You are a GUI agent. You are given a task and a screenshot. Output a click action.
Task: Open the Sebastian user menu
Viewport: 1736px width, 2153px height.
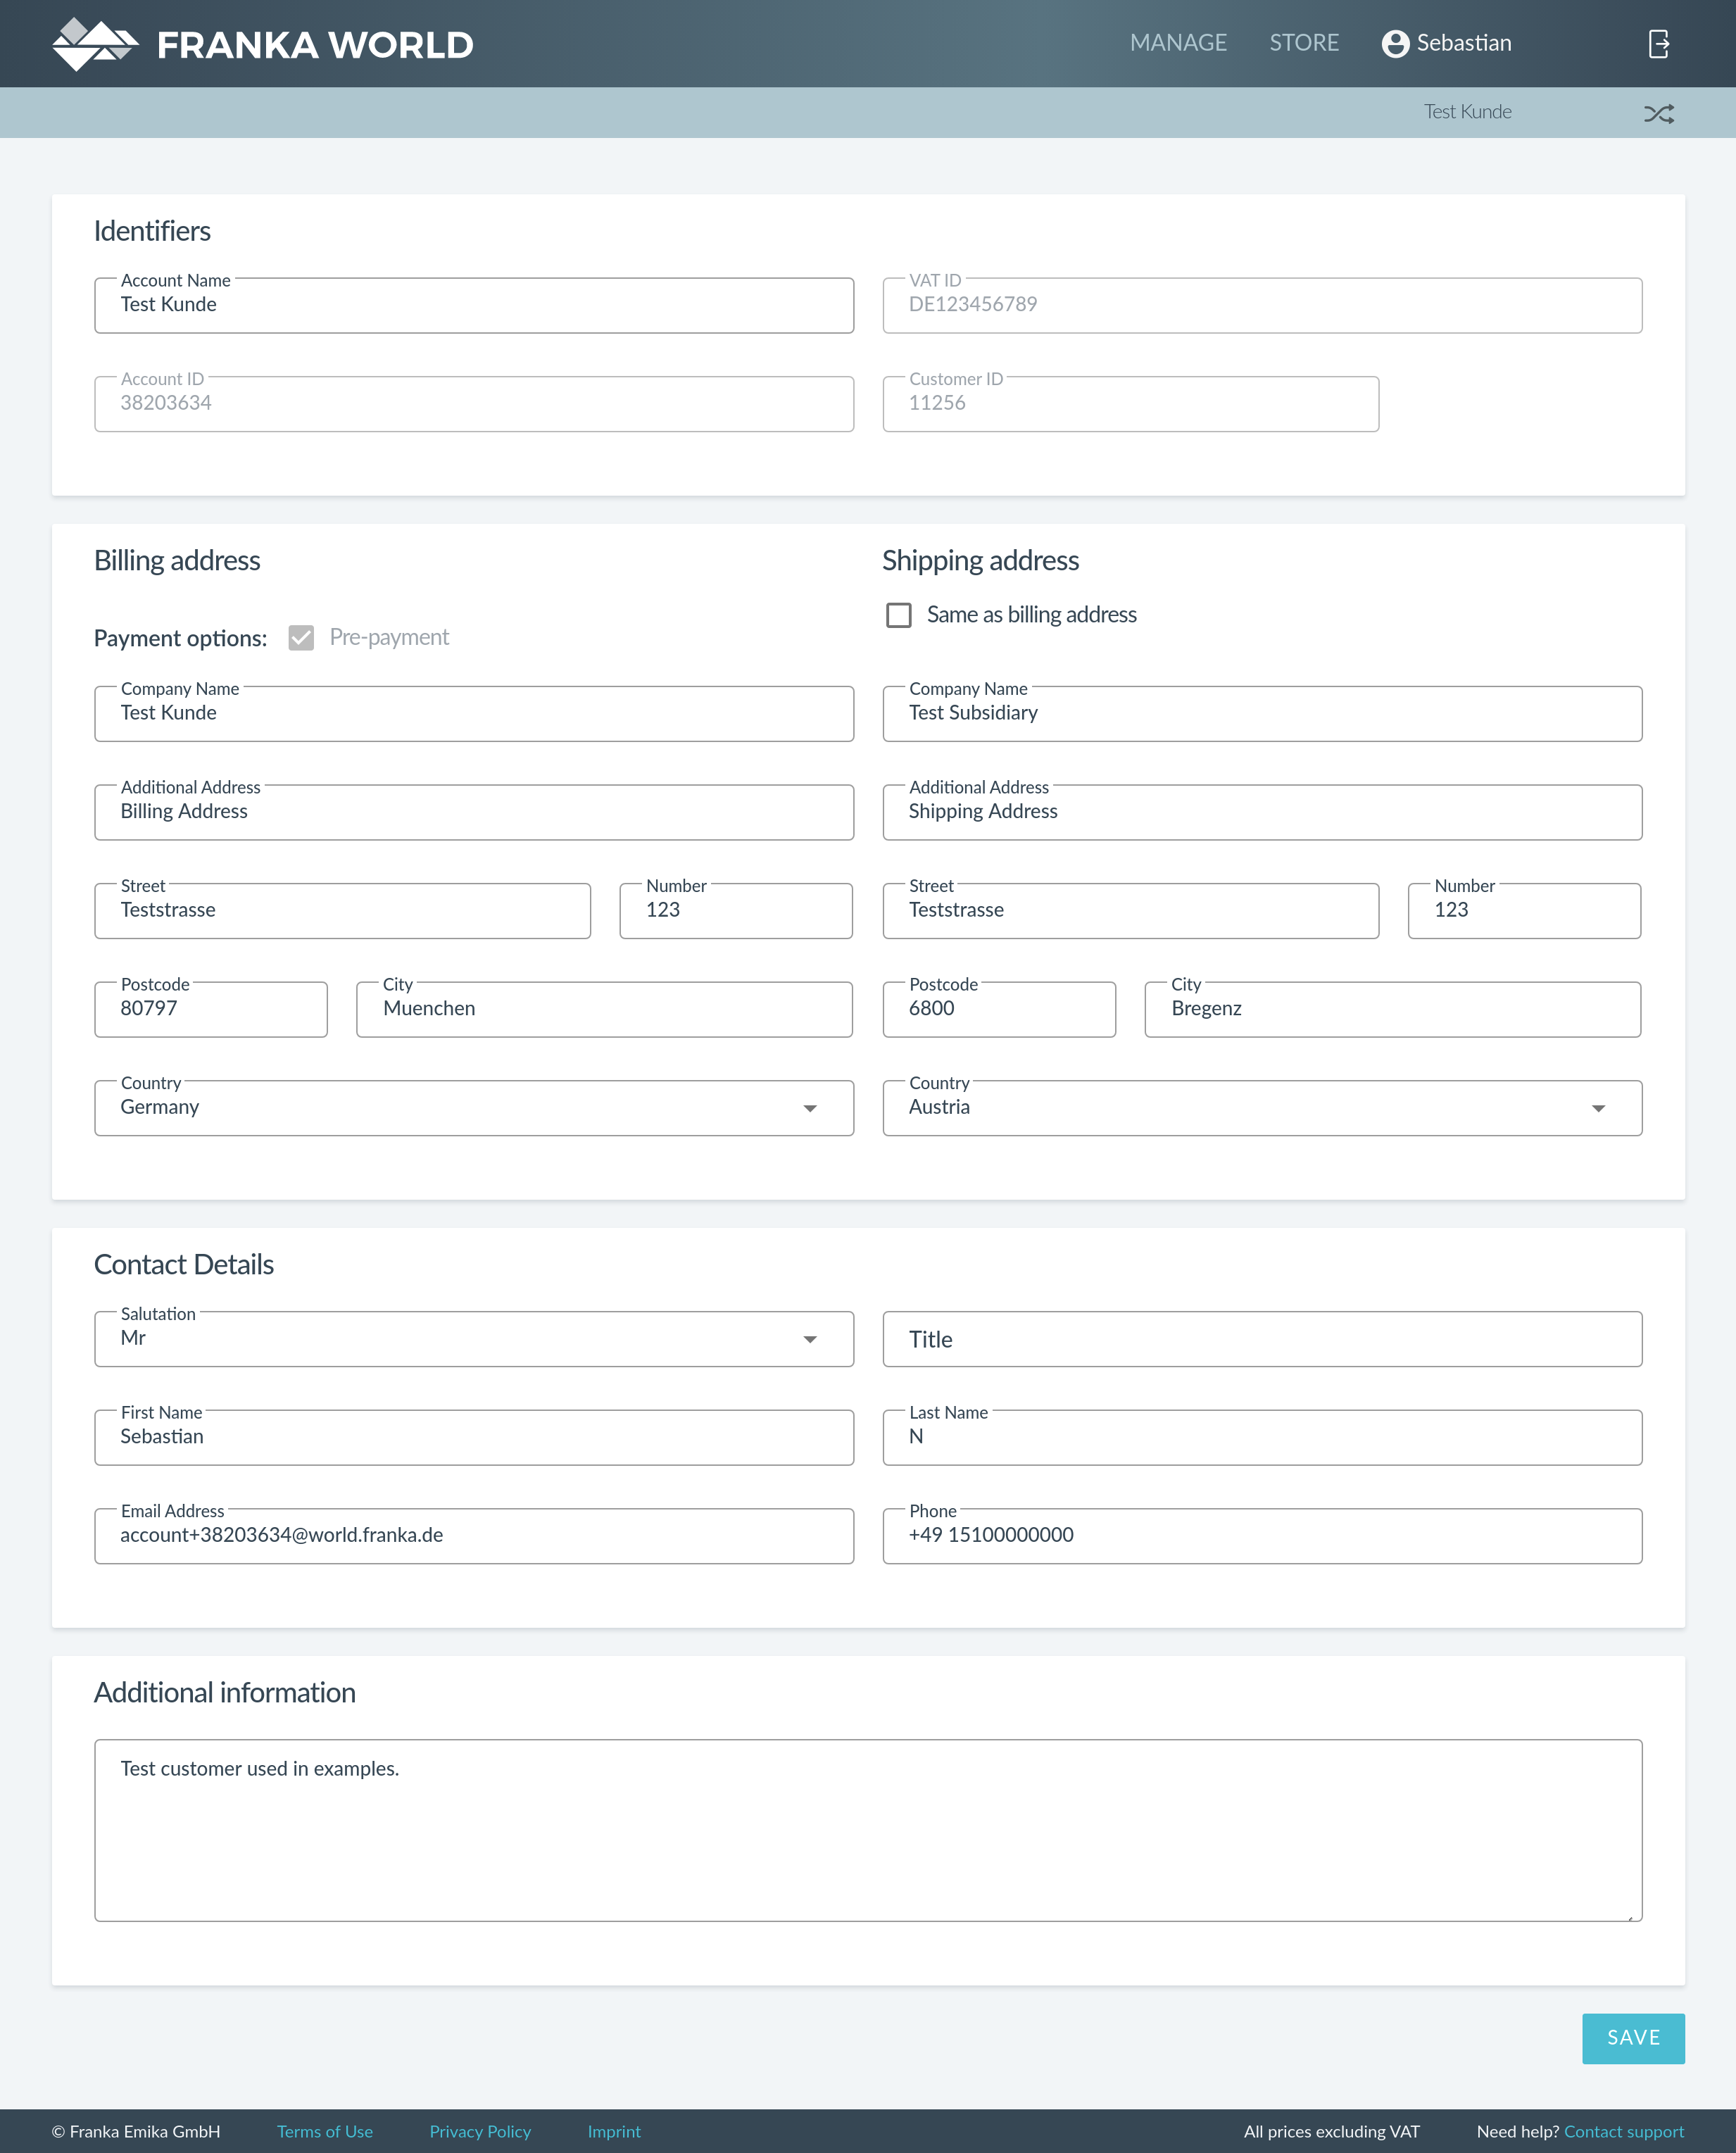click(1446, 43)
